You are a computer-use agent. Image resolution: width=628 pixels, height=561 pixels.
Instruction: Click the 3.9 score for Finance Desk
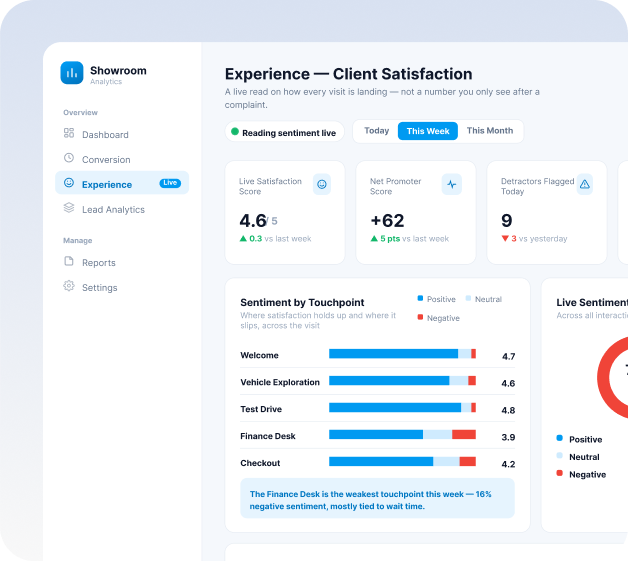pyautogui.click(x=508, y=437)
